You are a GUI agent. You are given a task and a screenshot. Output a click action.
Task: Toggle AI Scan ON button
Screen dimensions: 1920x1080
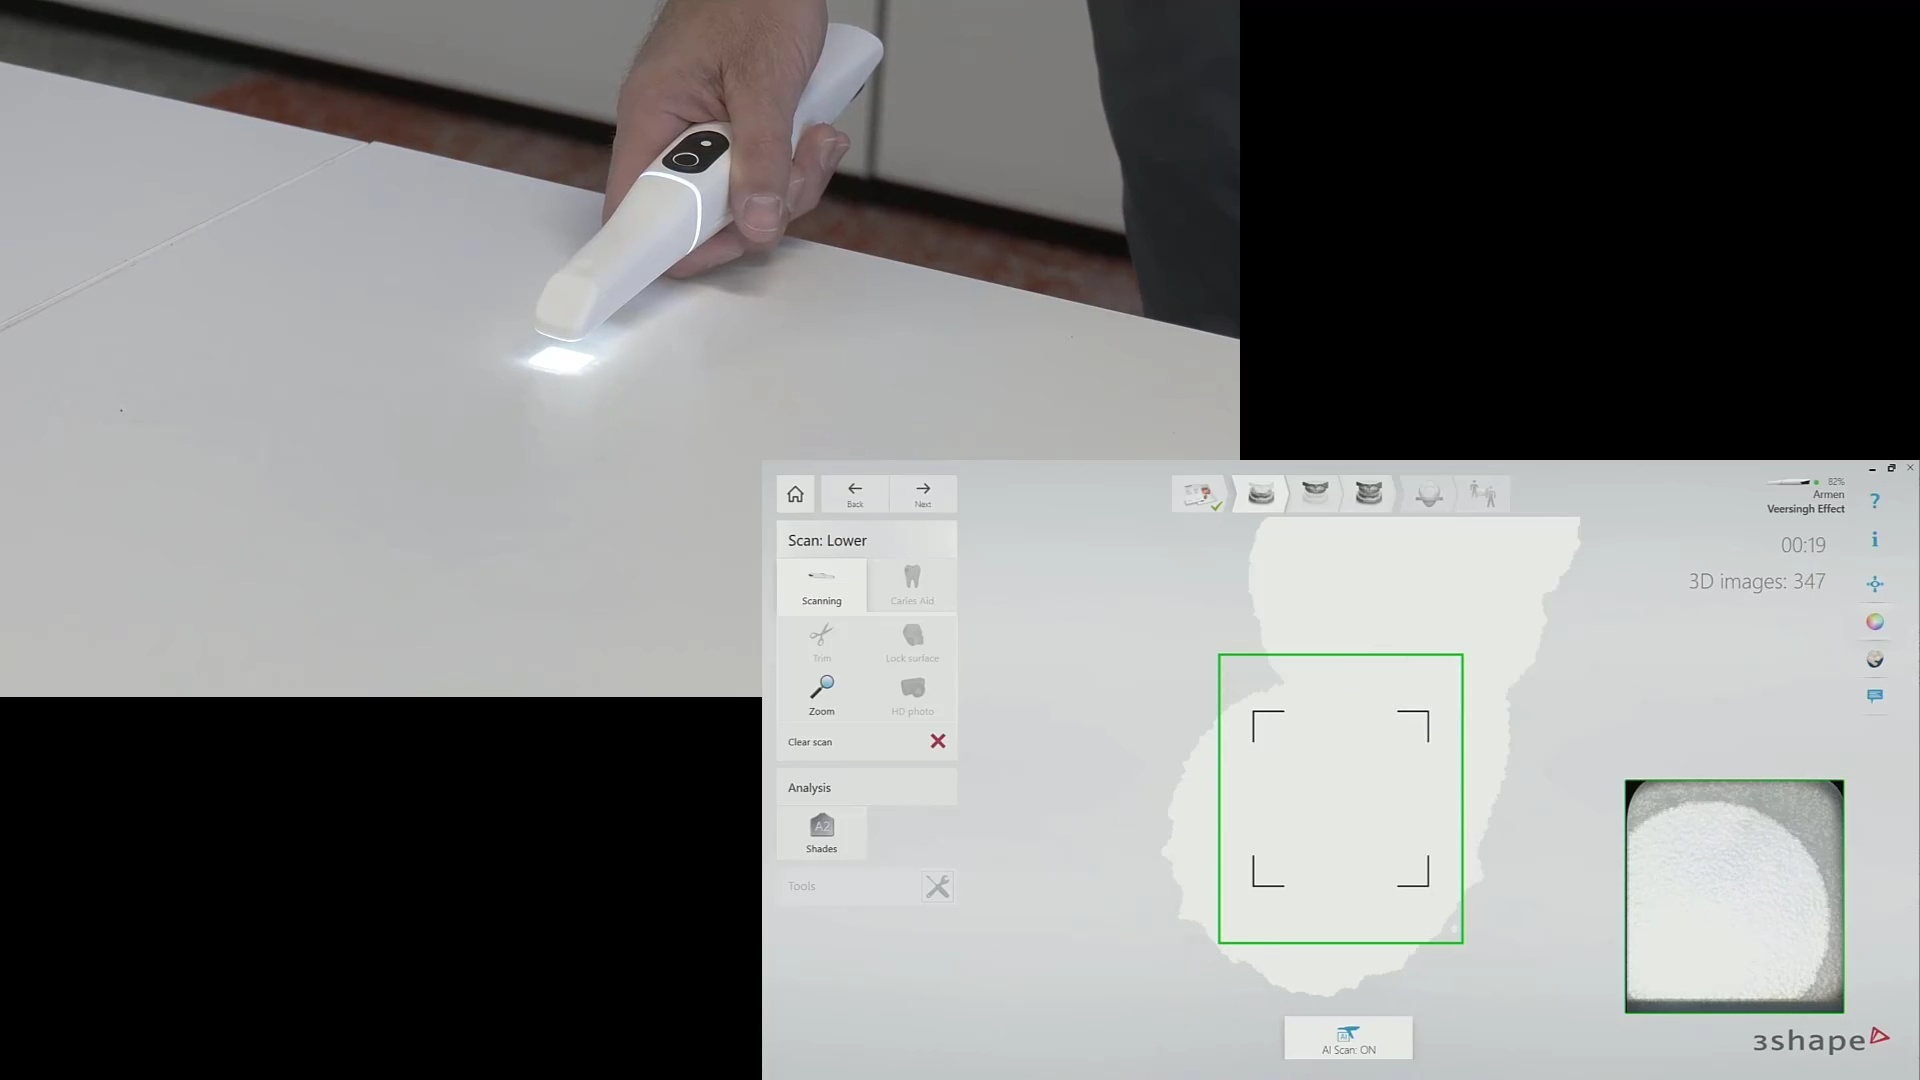click(1348, 1039)
